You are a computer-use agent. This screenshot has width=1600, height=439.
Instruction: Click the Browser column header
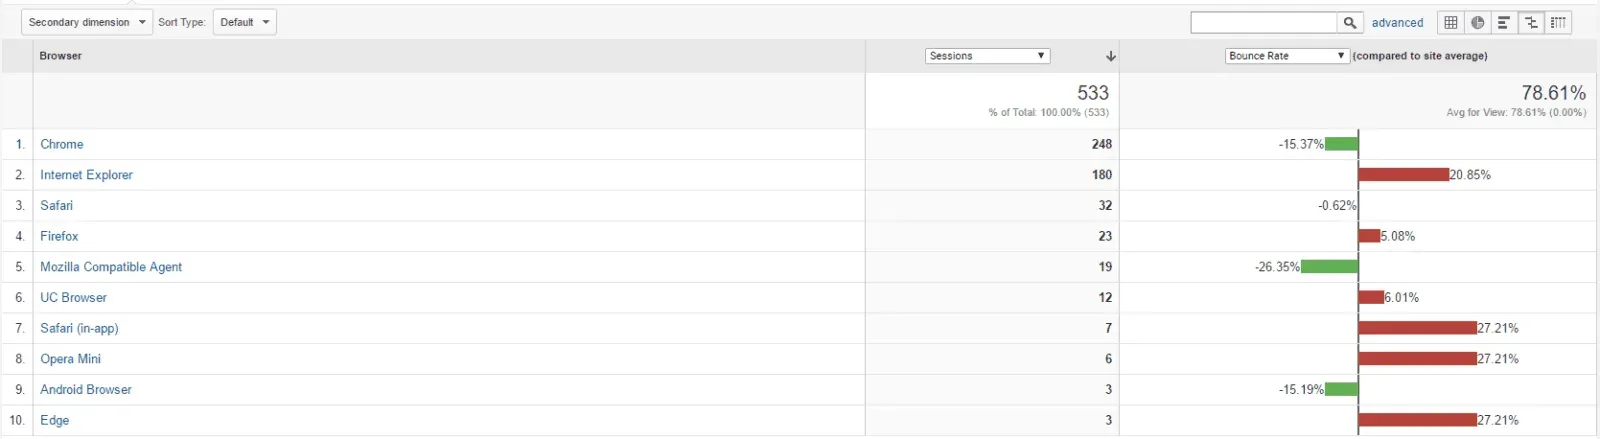(x=61, y=56)
